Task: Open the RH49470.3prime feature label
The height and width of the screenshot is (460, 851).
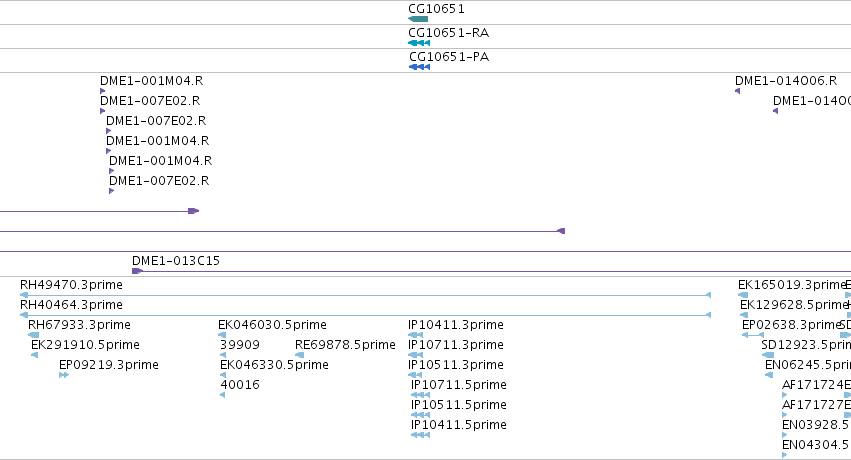Action: tap(71, 285)
